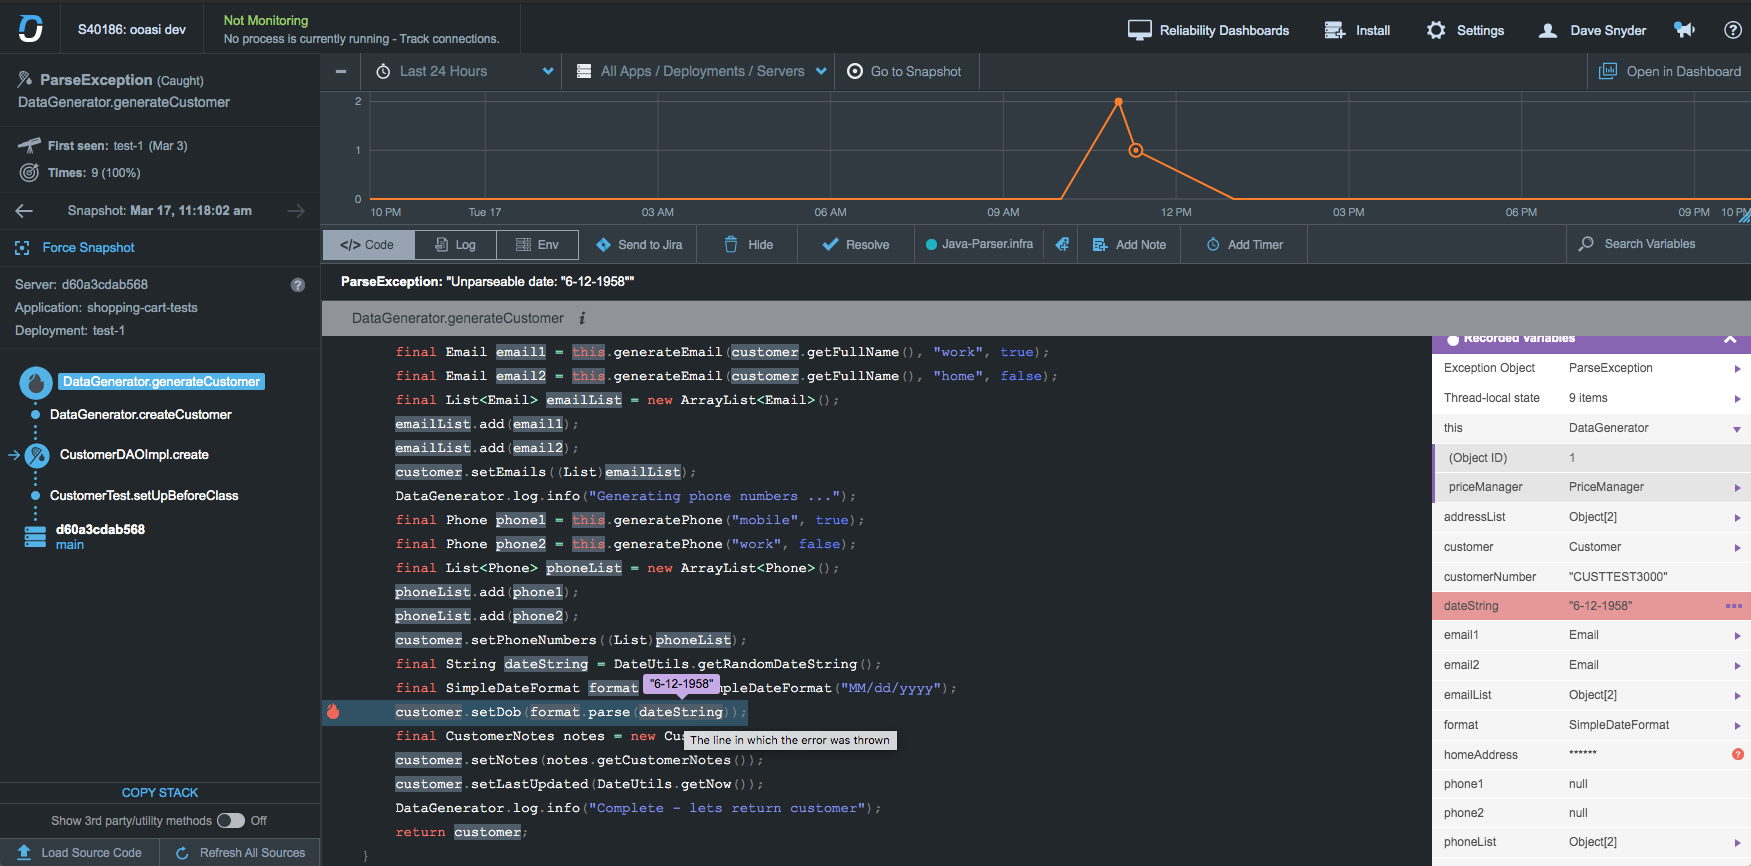This screenshot has width=1751, height=866.
Task: Collapse the Recorded Variables panel
Action: 1730,340
